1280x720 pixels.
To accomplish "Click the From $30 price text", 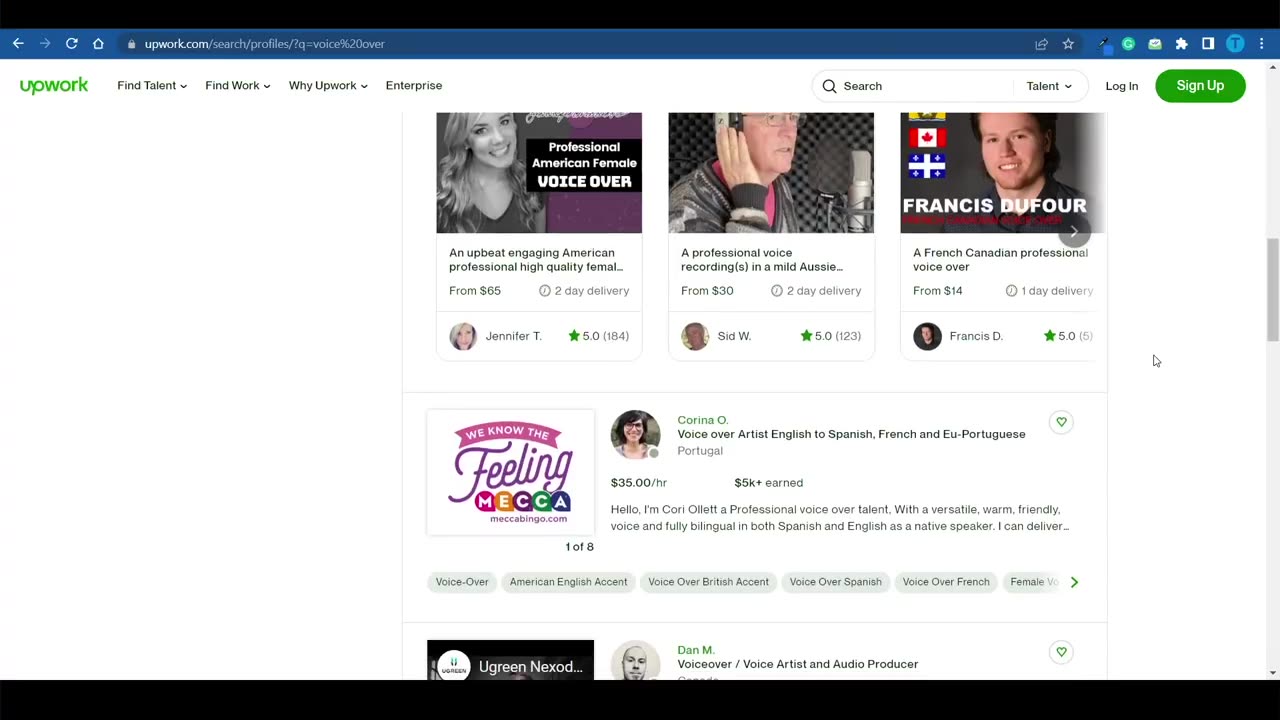I will [x=707, y=291].
